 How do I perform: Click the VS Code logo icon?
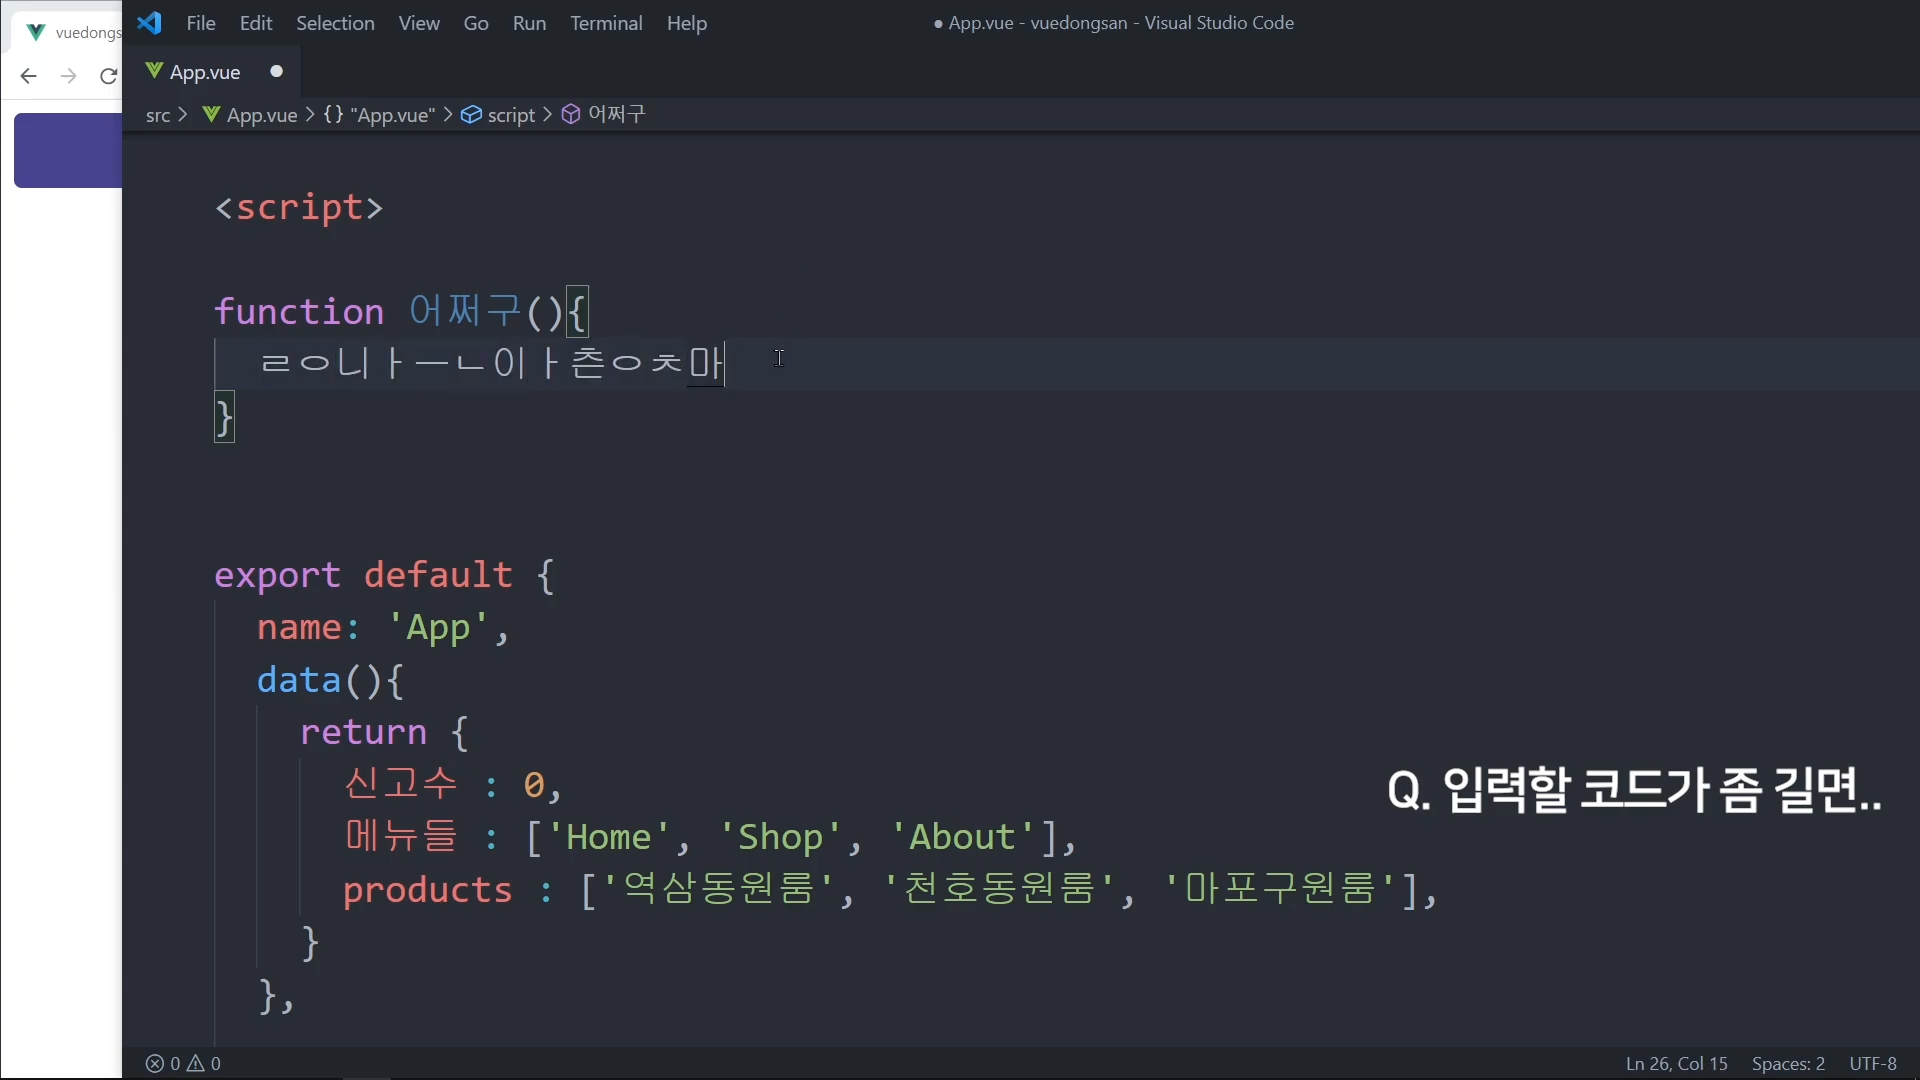[x=150, y=23]
